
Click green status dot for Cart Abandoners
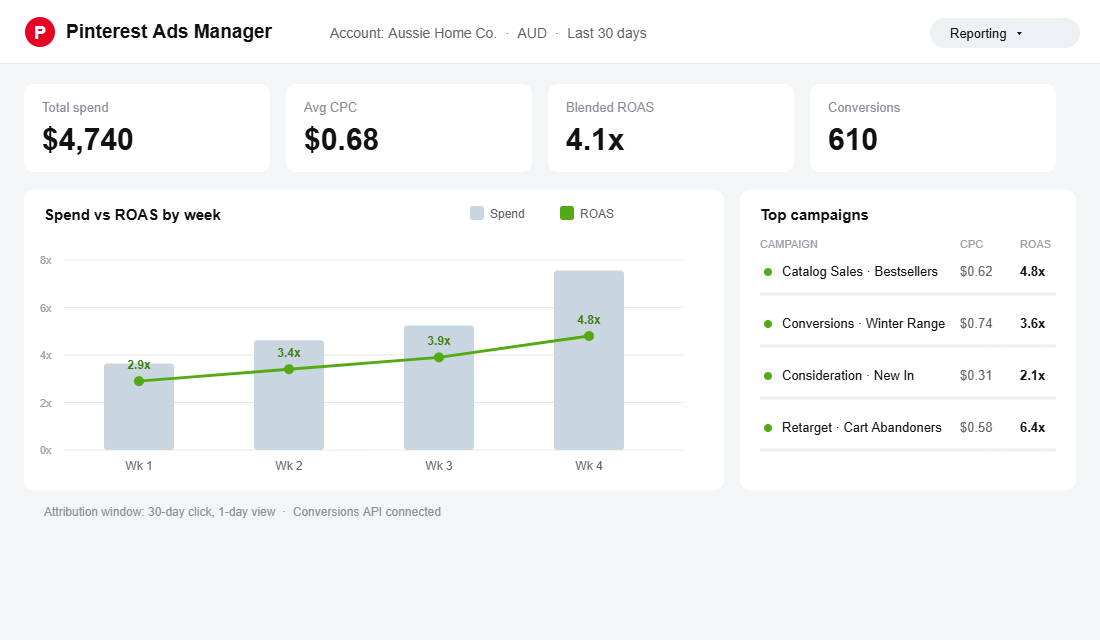(x=768, y=428)
